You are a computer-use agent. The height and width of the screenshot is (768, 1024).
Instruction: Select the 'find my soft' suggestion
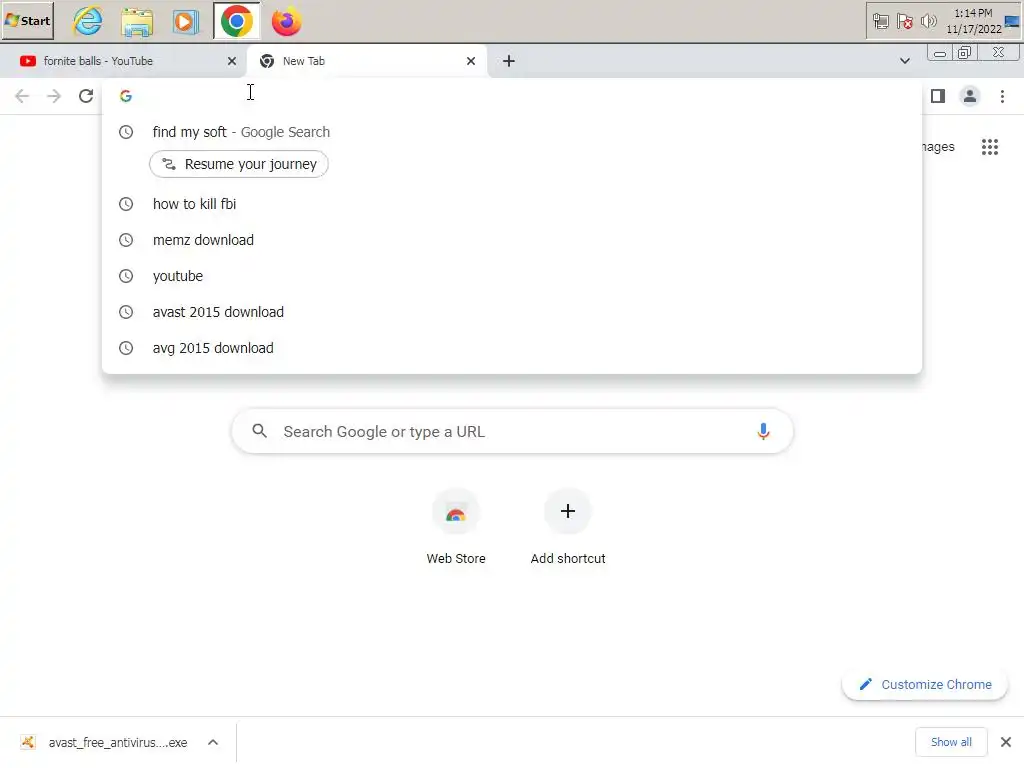[x=512, y=132]
